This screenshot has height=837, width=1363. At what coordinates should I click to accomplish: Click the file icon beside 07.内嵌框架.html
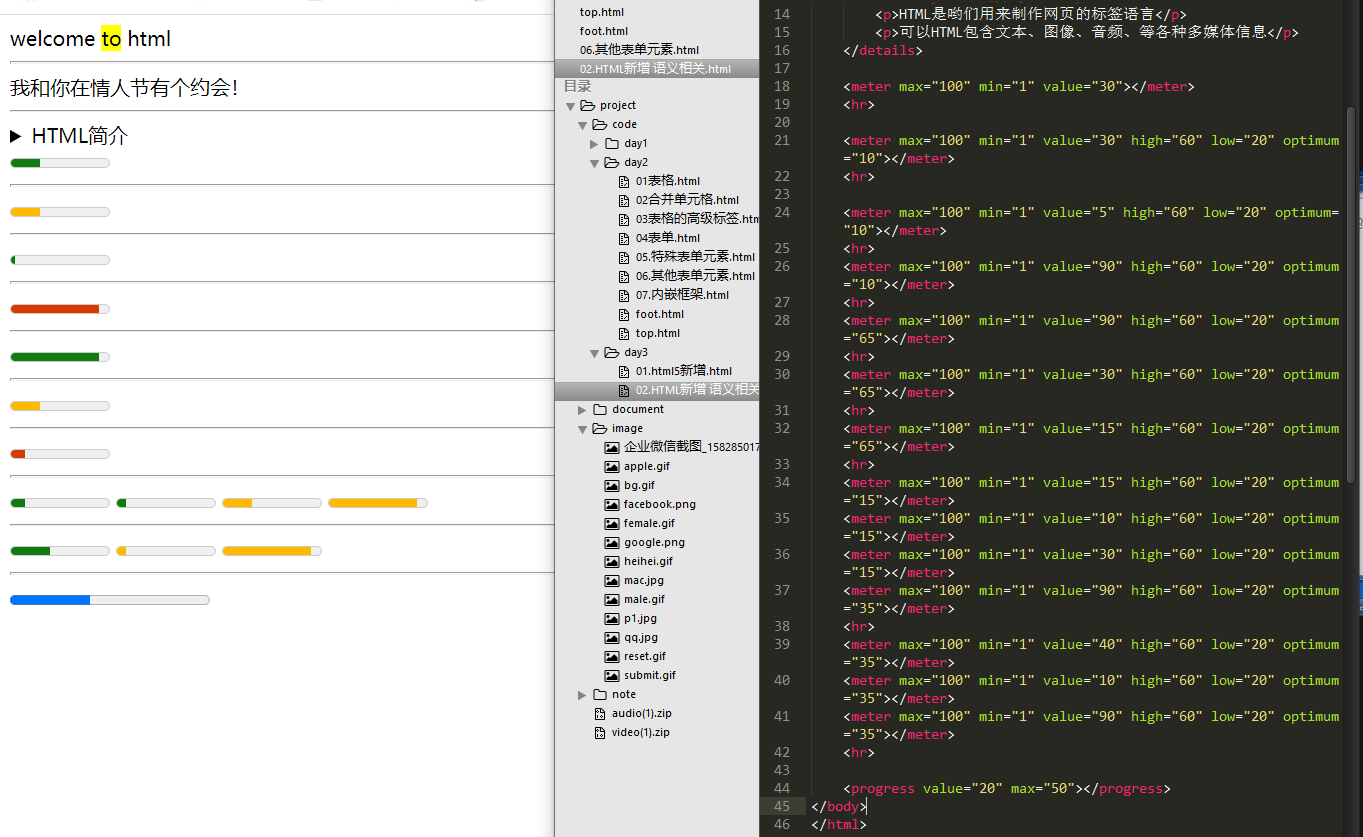pos(624,295)
